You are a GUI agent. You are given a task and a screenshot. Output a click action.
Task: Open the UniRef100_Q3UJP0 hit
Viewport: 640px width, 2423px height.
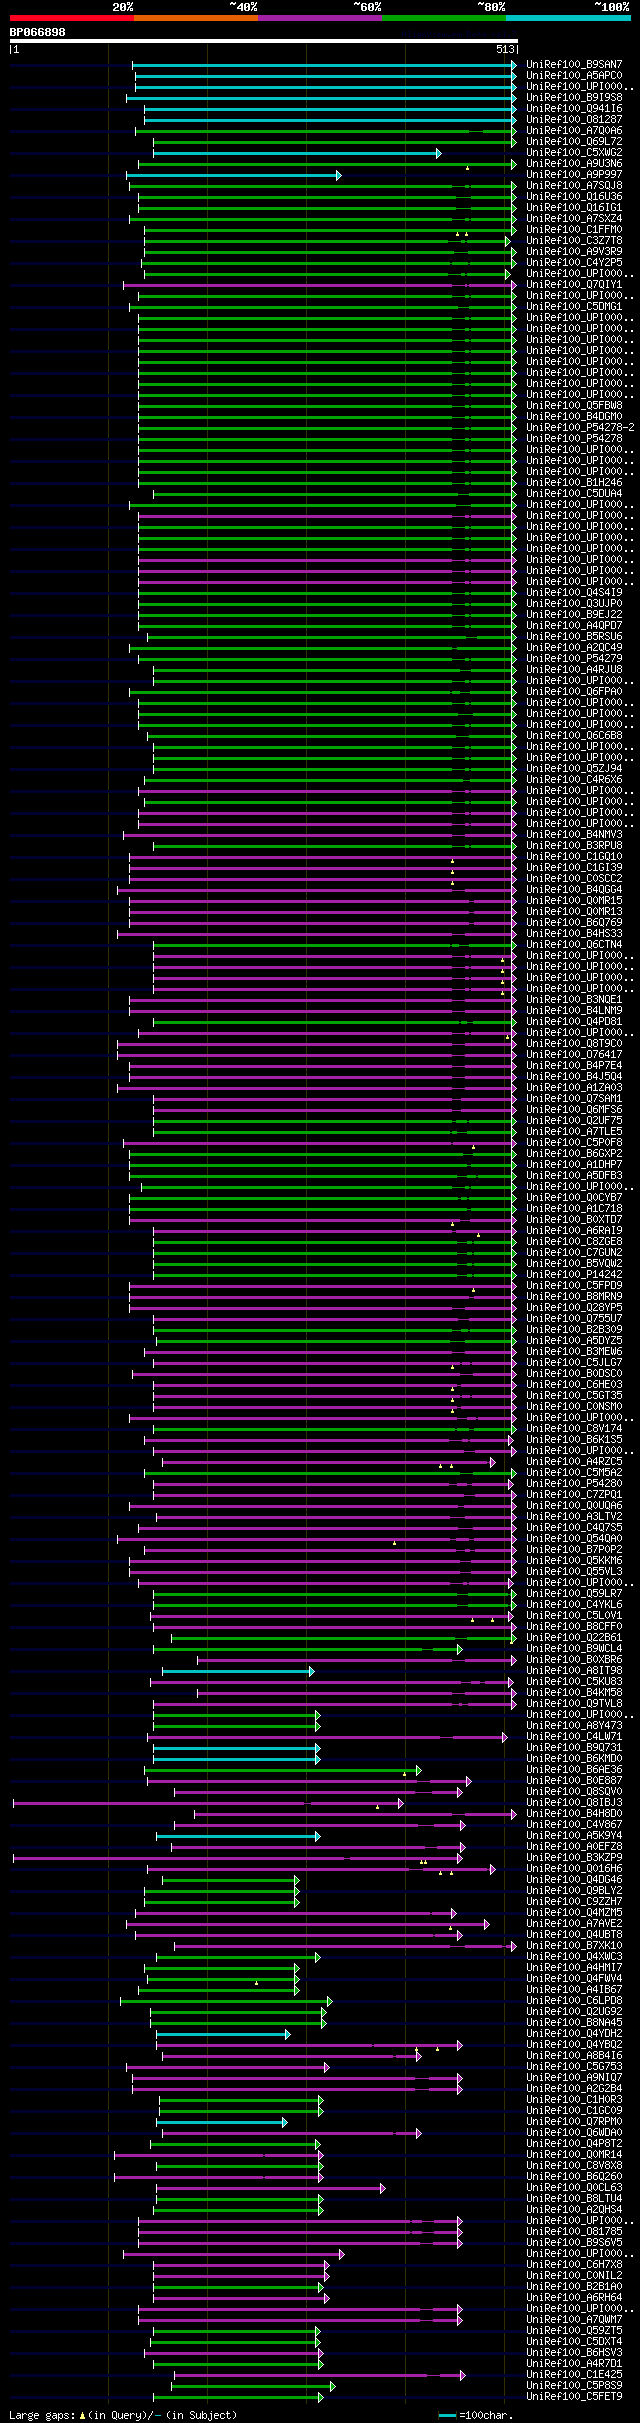[x=574, y=604]
